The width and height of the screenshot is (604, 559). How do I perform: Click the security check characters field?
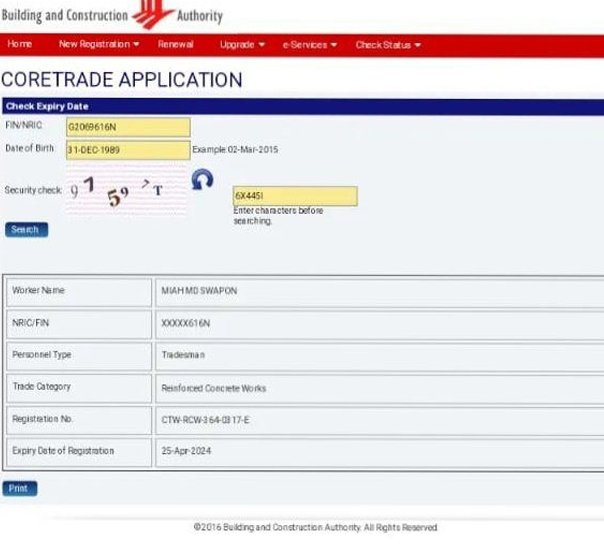[x=295, y=196]
